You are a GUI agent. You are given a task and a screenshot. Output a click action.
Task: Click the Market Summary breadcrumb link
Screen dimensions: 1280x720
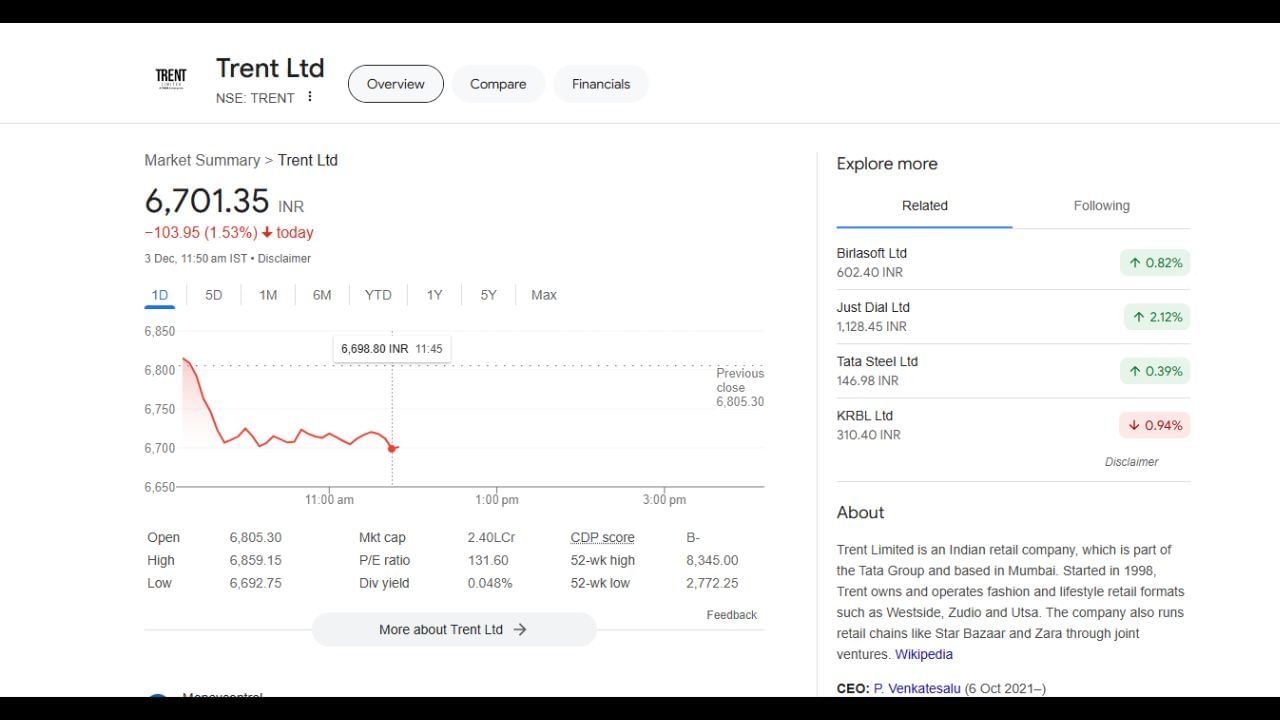tap(202, 160)
